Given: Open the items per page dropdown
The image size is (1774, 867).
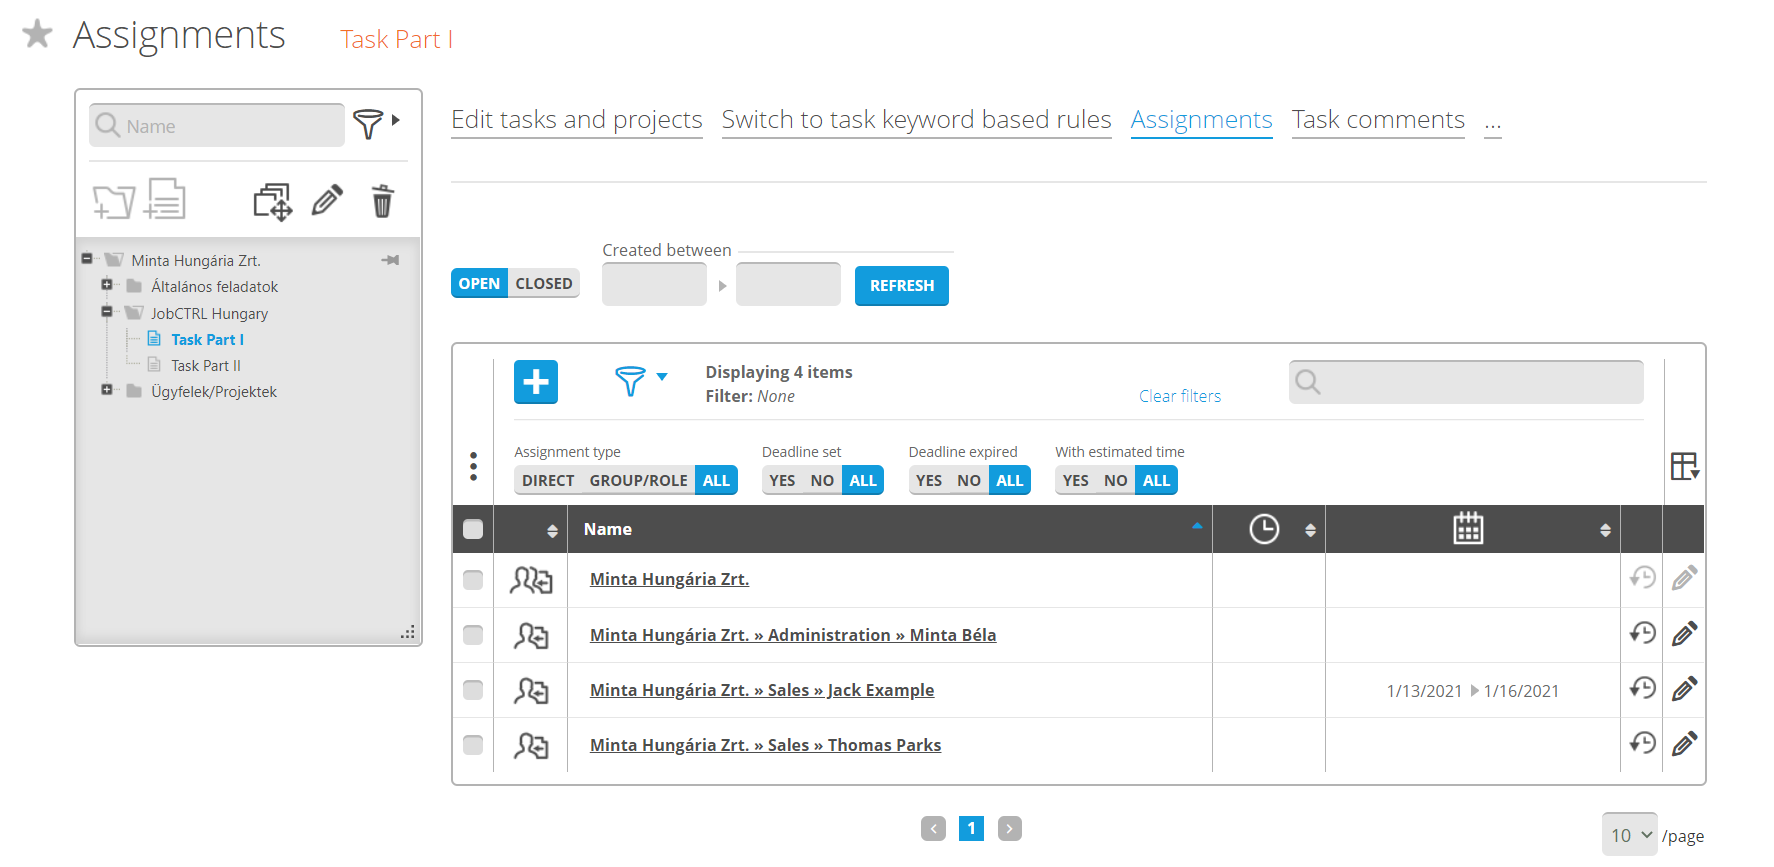Looking at the screenshot, I should (1629, 835).
